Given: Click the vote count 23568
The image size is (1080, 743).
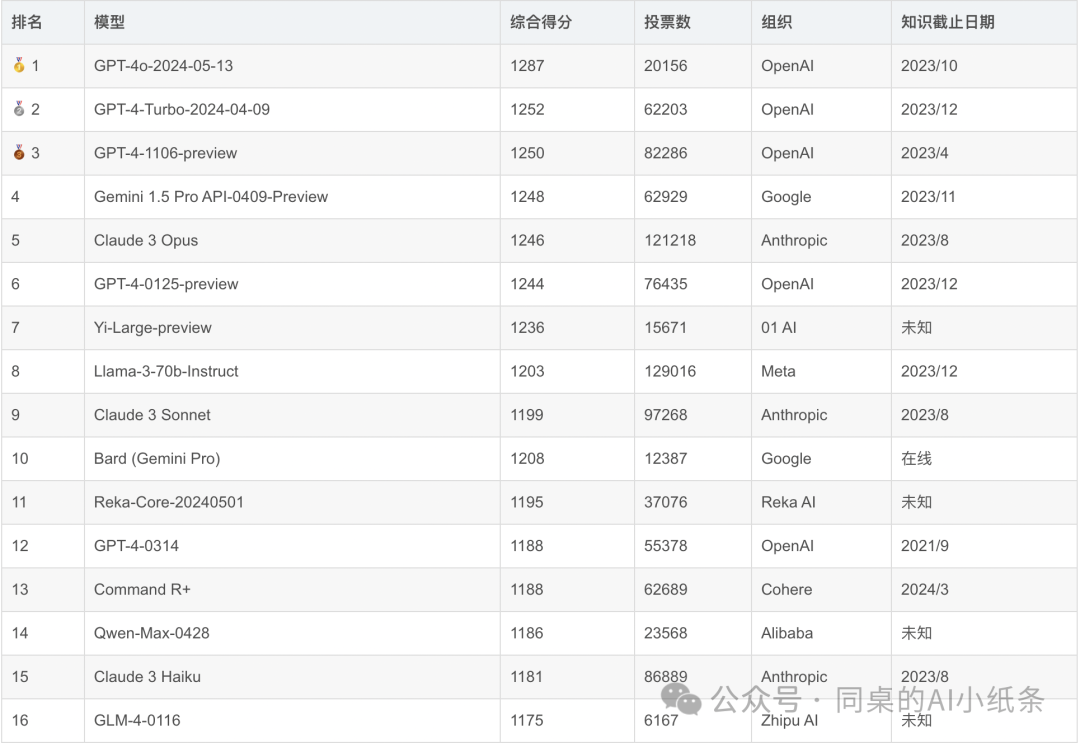Looking at the screenshot, I should point(665,633).
